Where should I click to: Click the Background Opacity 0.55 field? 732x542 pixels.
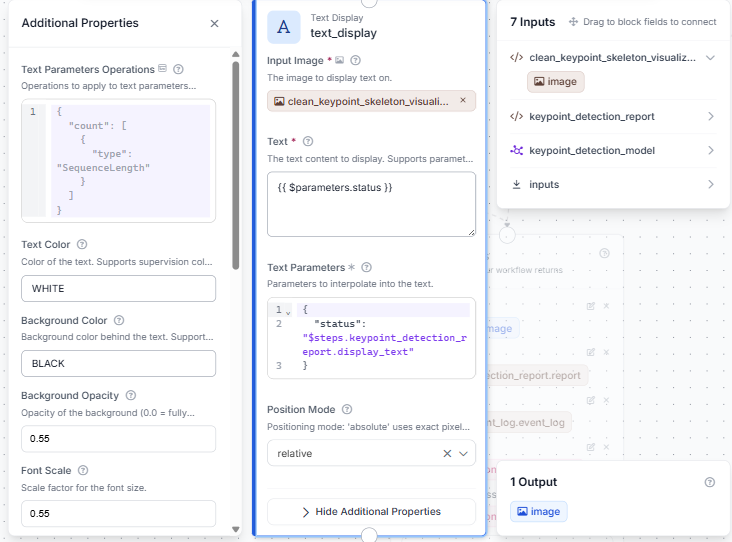click(x=119, y=438)
